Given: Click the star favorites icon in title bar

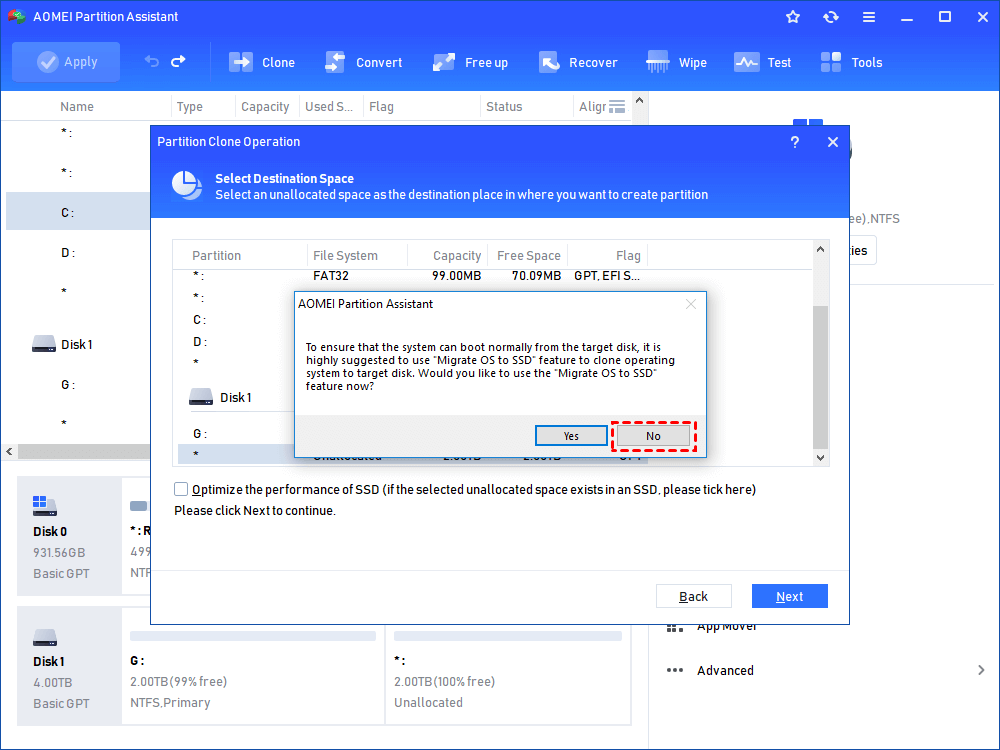Looking at the screenshot, I should 793,17.
